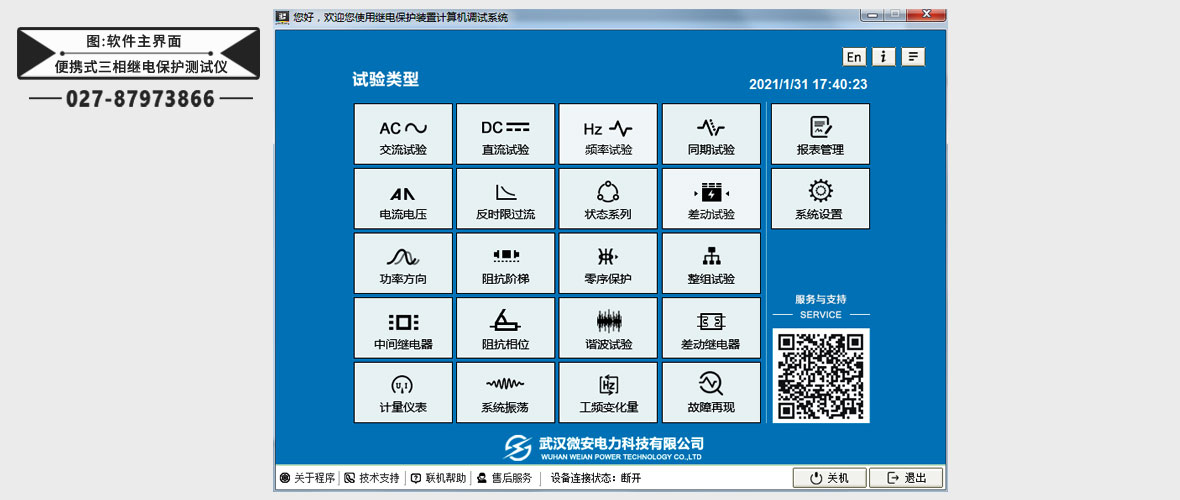The height and width of the screenshot is (500, 1180).
Task: Open the state sequence (状态系列) module
Action: pos(608,198)
